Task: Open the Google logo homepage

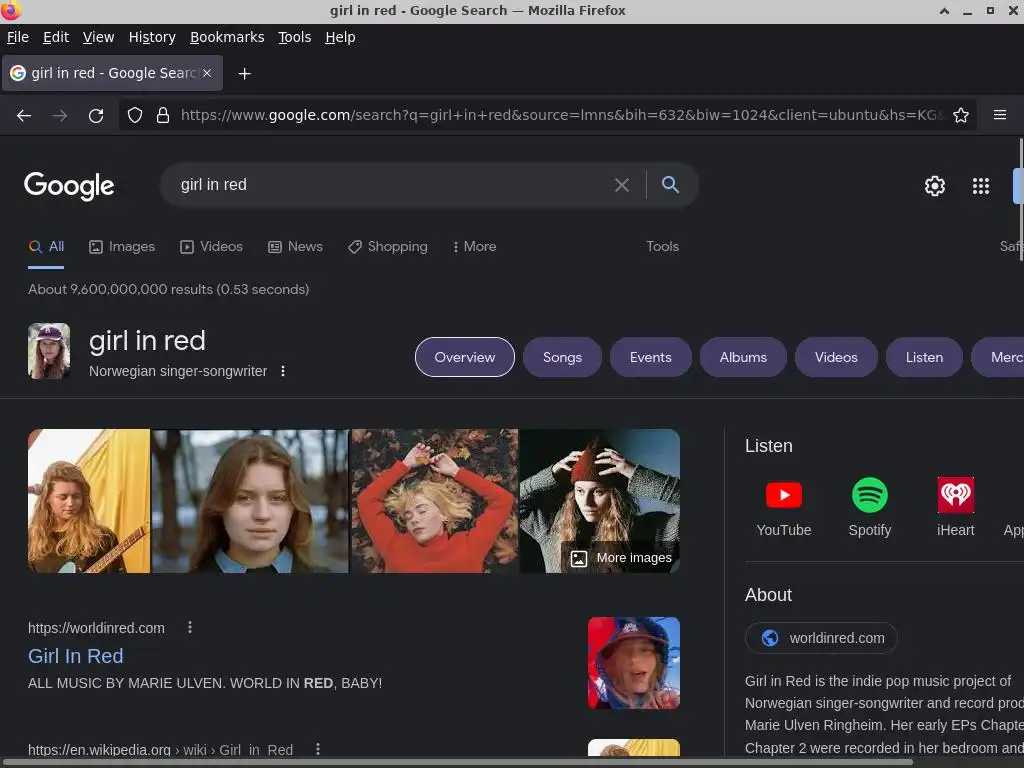Action: 69,186
